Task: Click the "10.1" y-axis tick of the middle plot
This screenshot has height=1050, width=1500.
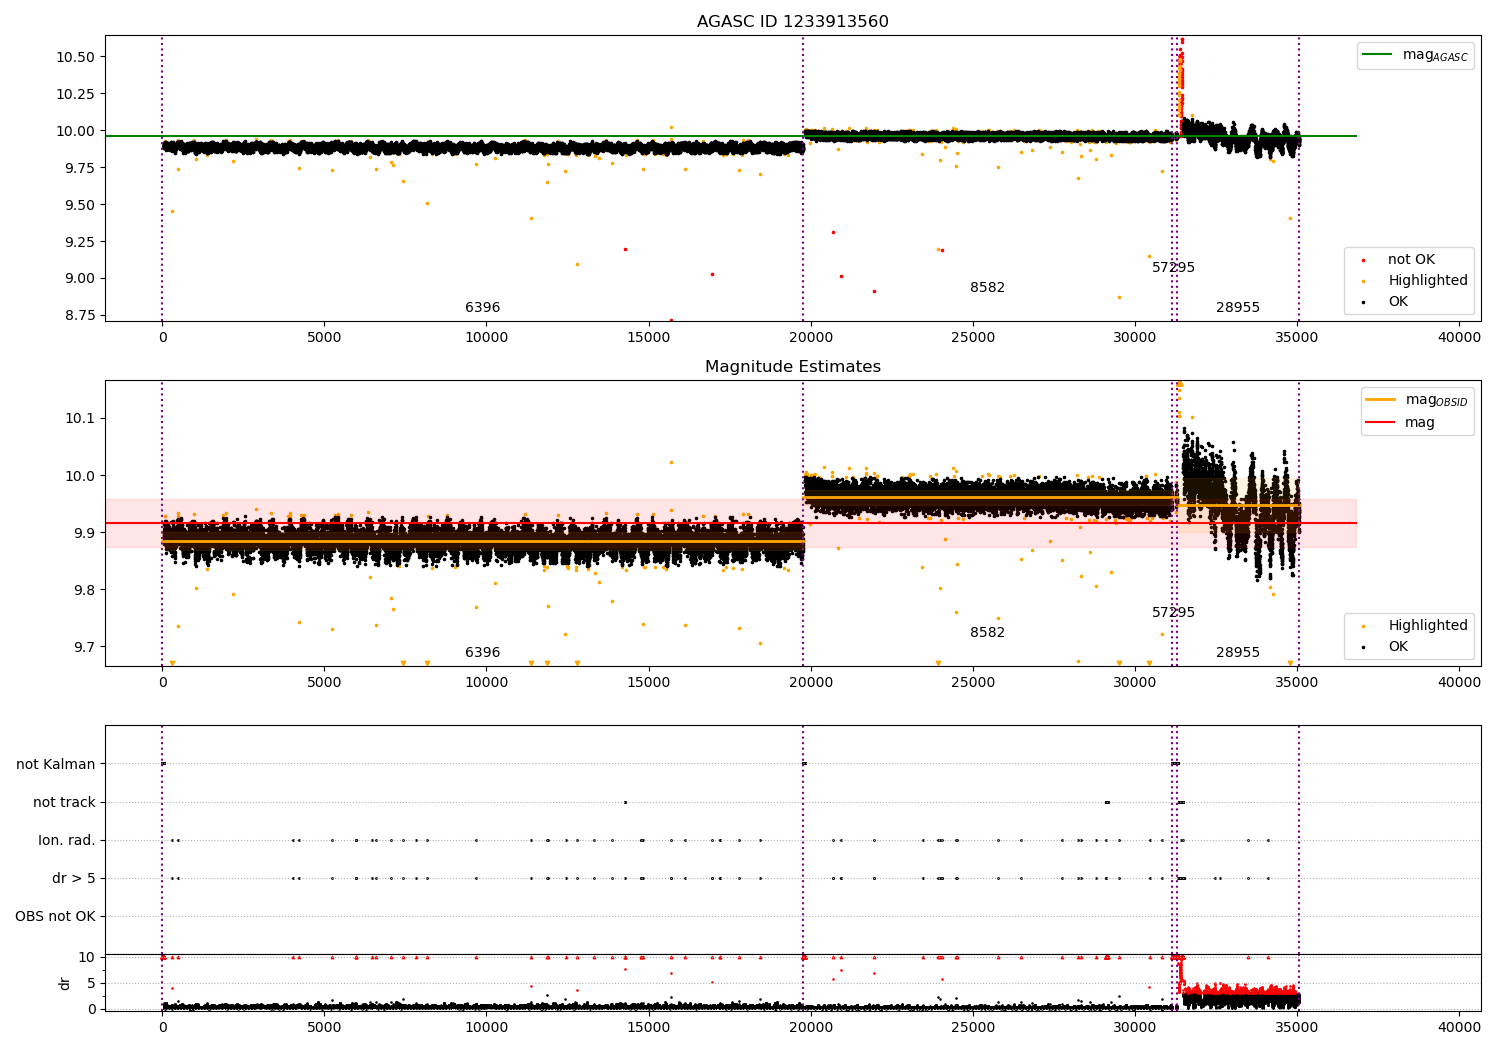Action: pyautogui.click(x=80, y=418)
